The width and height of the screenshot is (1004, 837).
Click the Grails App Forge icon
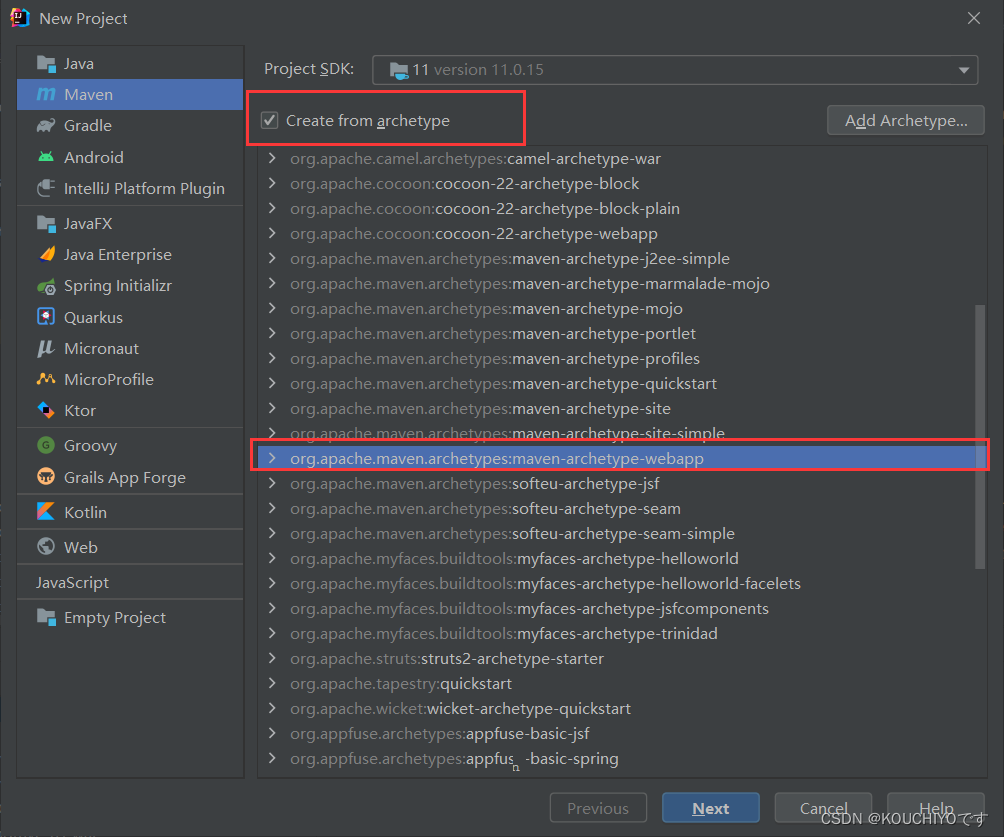coord(46,477)
